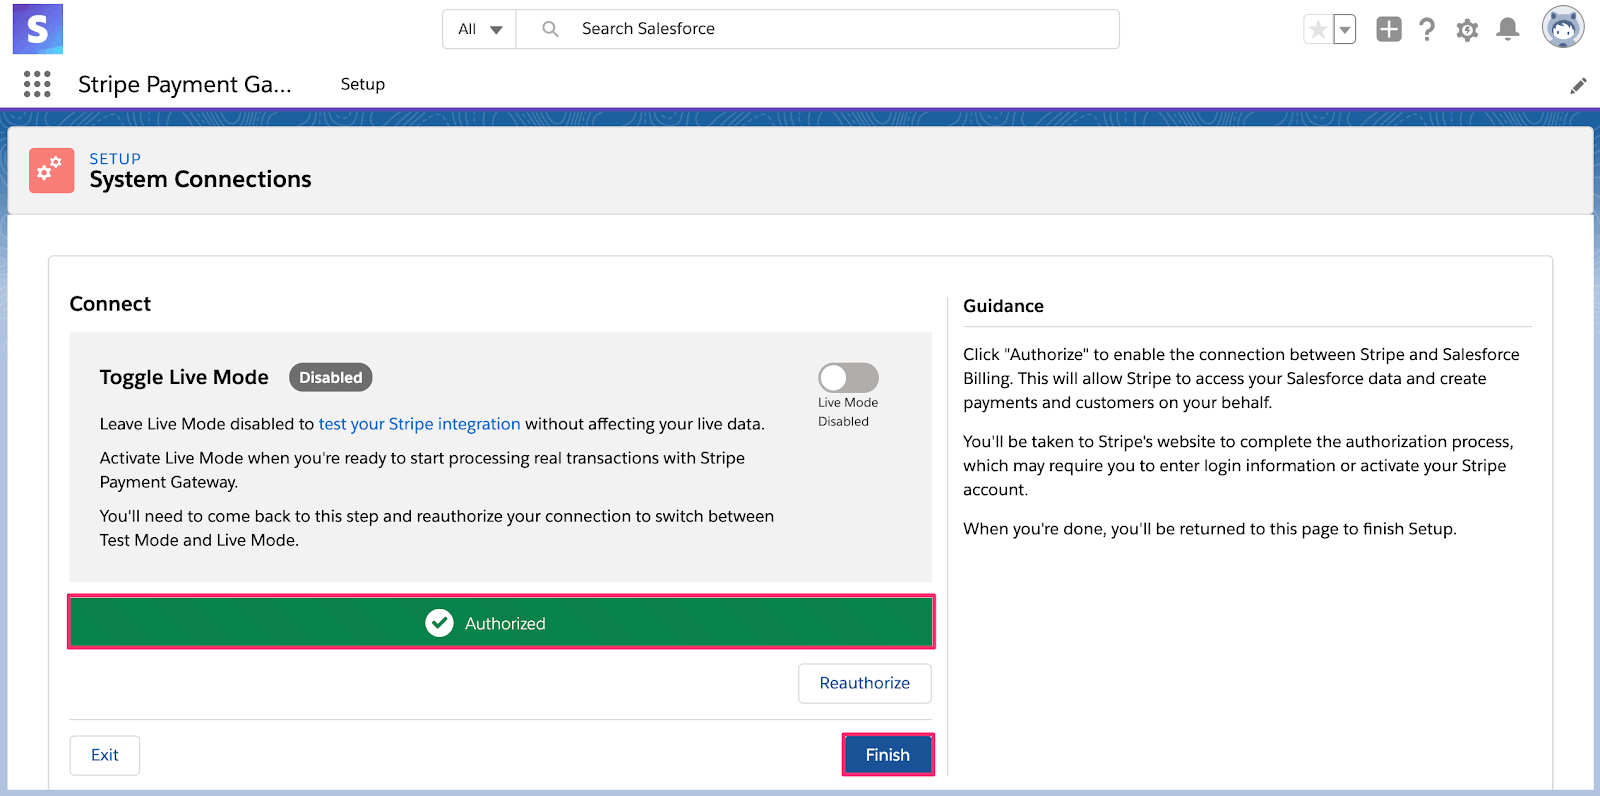Click the Disabled status badge
The image size is (1600, 796).
tap(331, 377)
